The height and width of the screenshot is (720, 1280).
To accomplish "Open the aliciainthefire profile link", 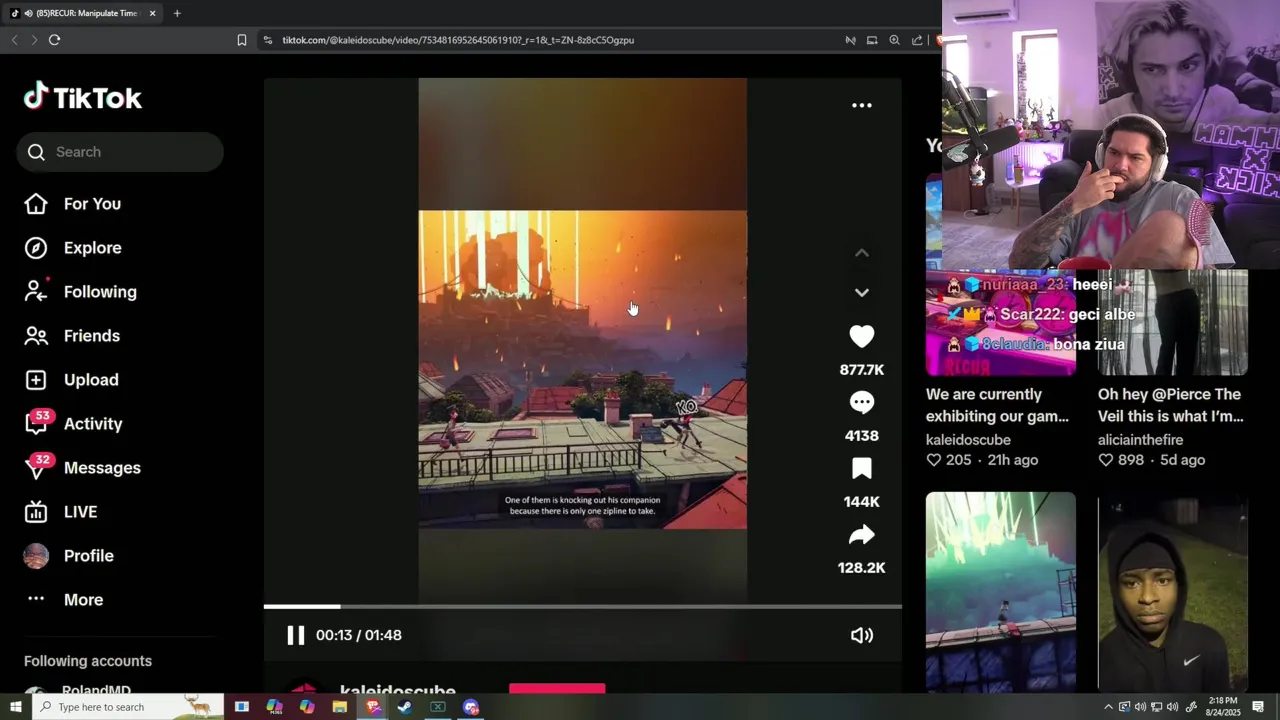I will [x=1140, y=440].
